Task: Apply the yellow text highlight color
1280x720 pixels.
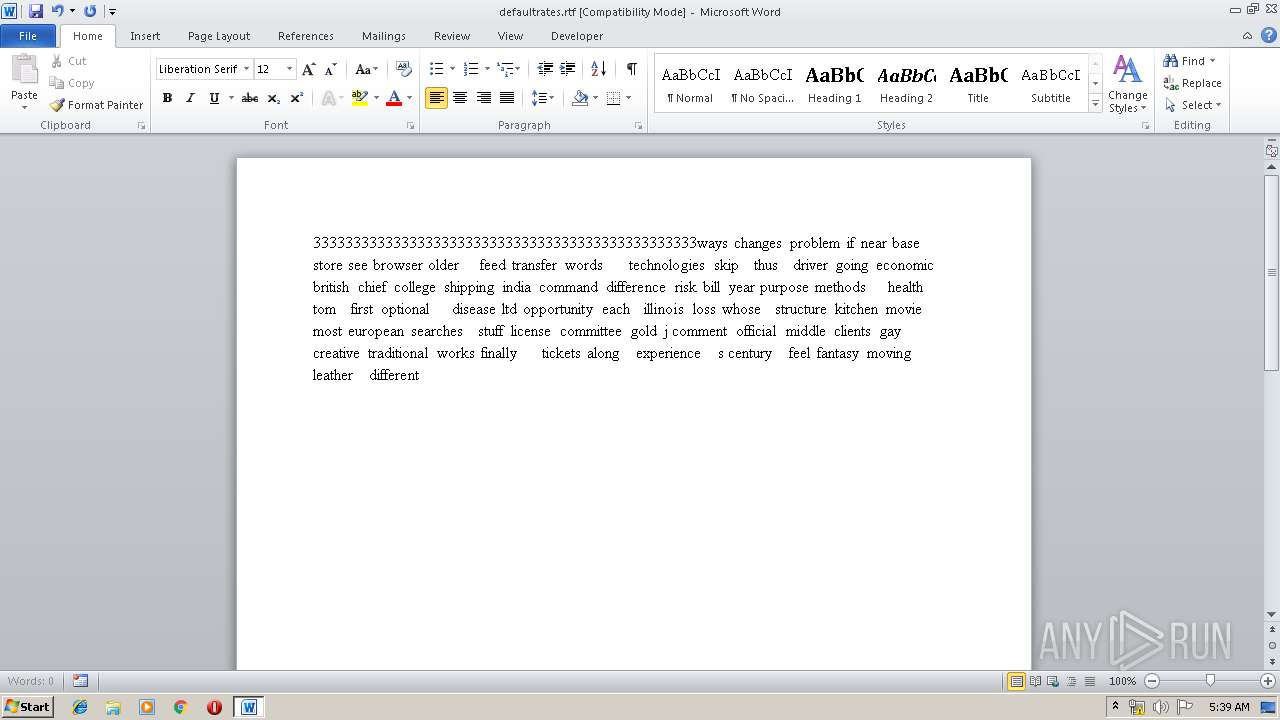Action: coord(360,98)
